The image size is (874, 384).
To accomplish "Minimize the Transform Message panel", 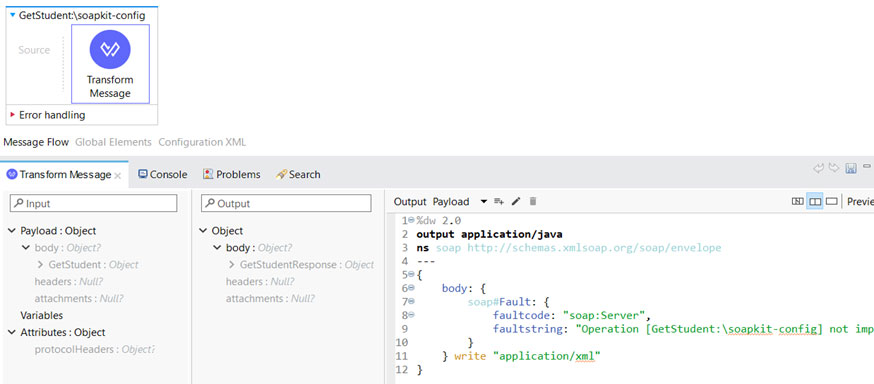I will (867, 166).
